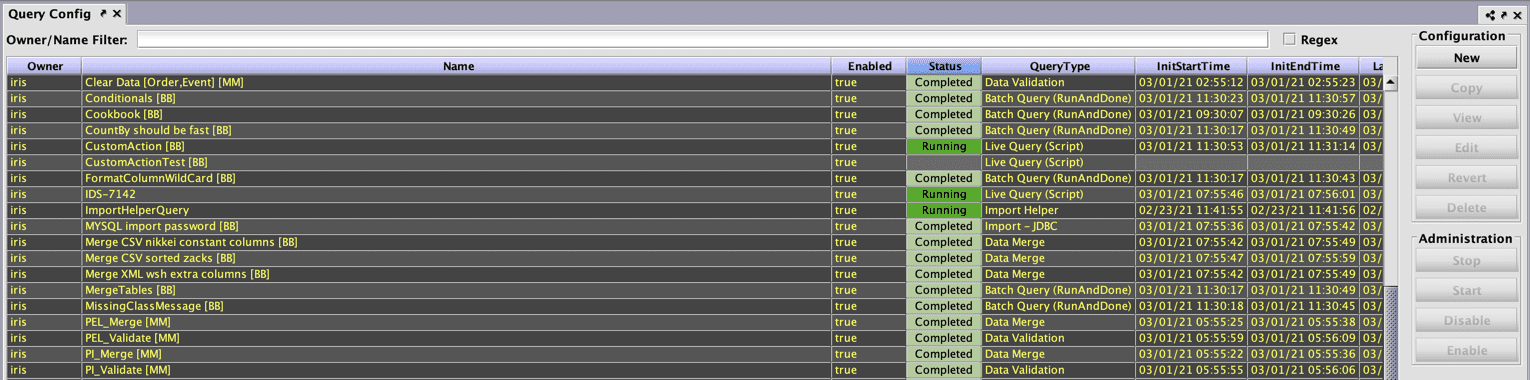Pop out the Query Config tab
This screenshot has height=380, width=1530.
(103, 13)
